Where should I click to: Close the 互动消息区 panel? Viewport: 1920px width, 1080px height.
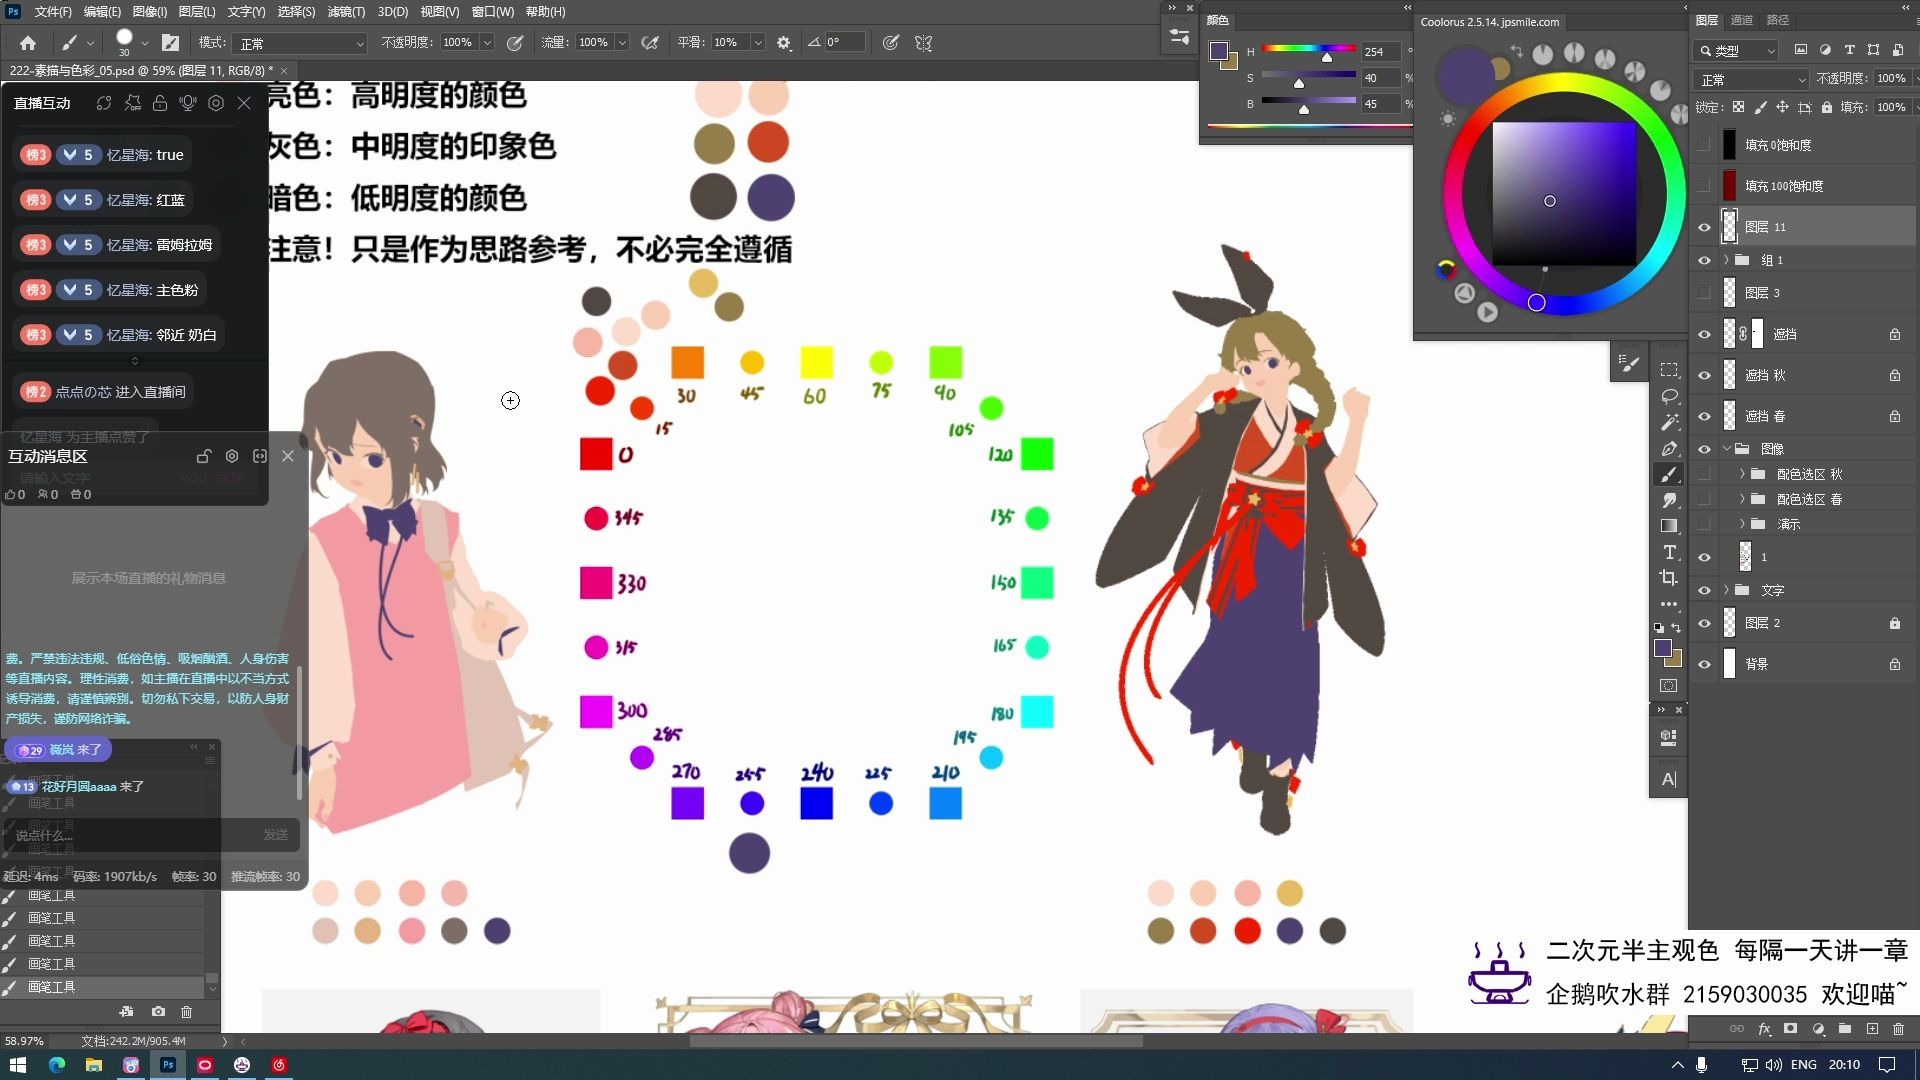click(x=288, y=456)
